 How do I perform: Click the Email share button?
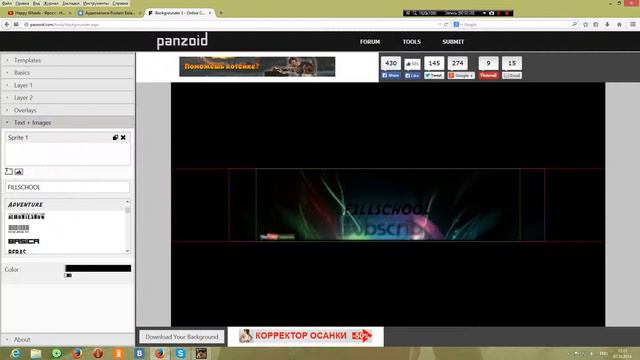point(512,76)
